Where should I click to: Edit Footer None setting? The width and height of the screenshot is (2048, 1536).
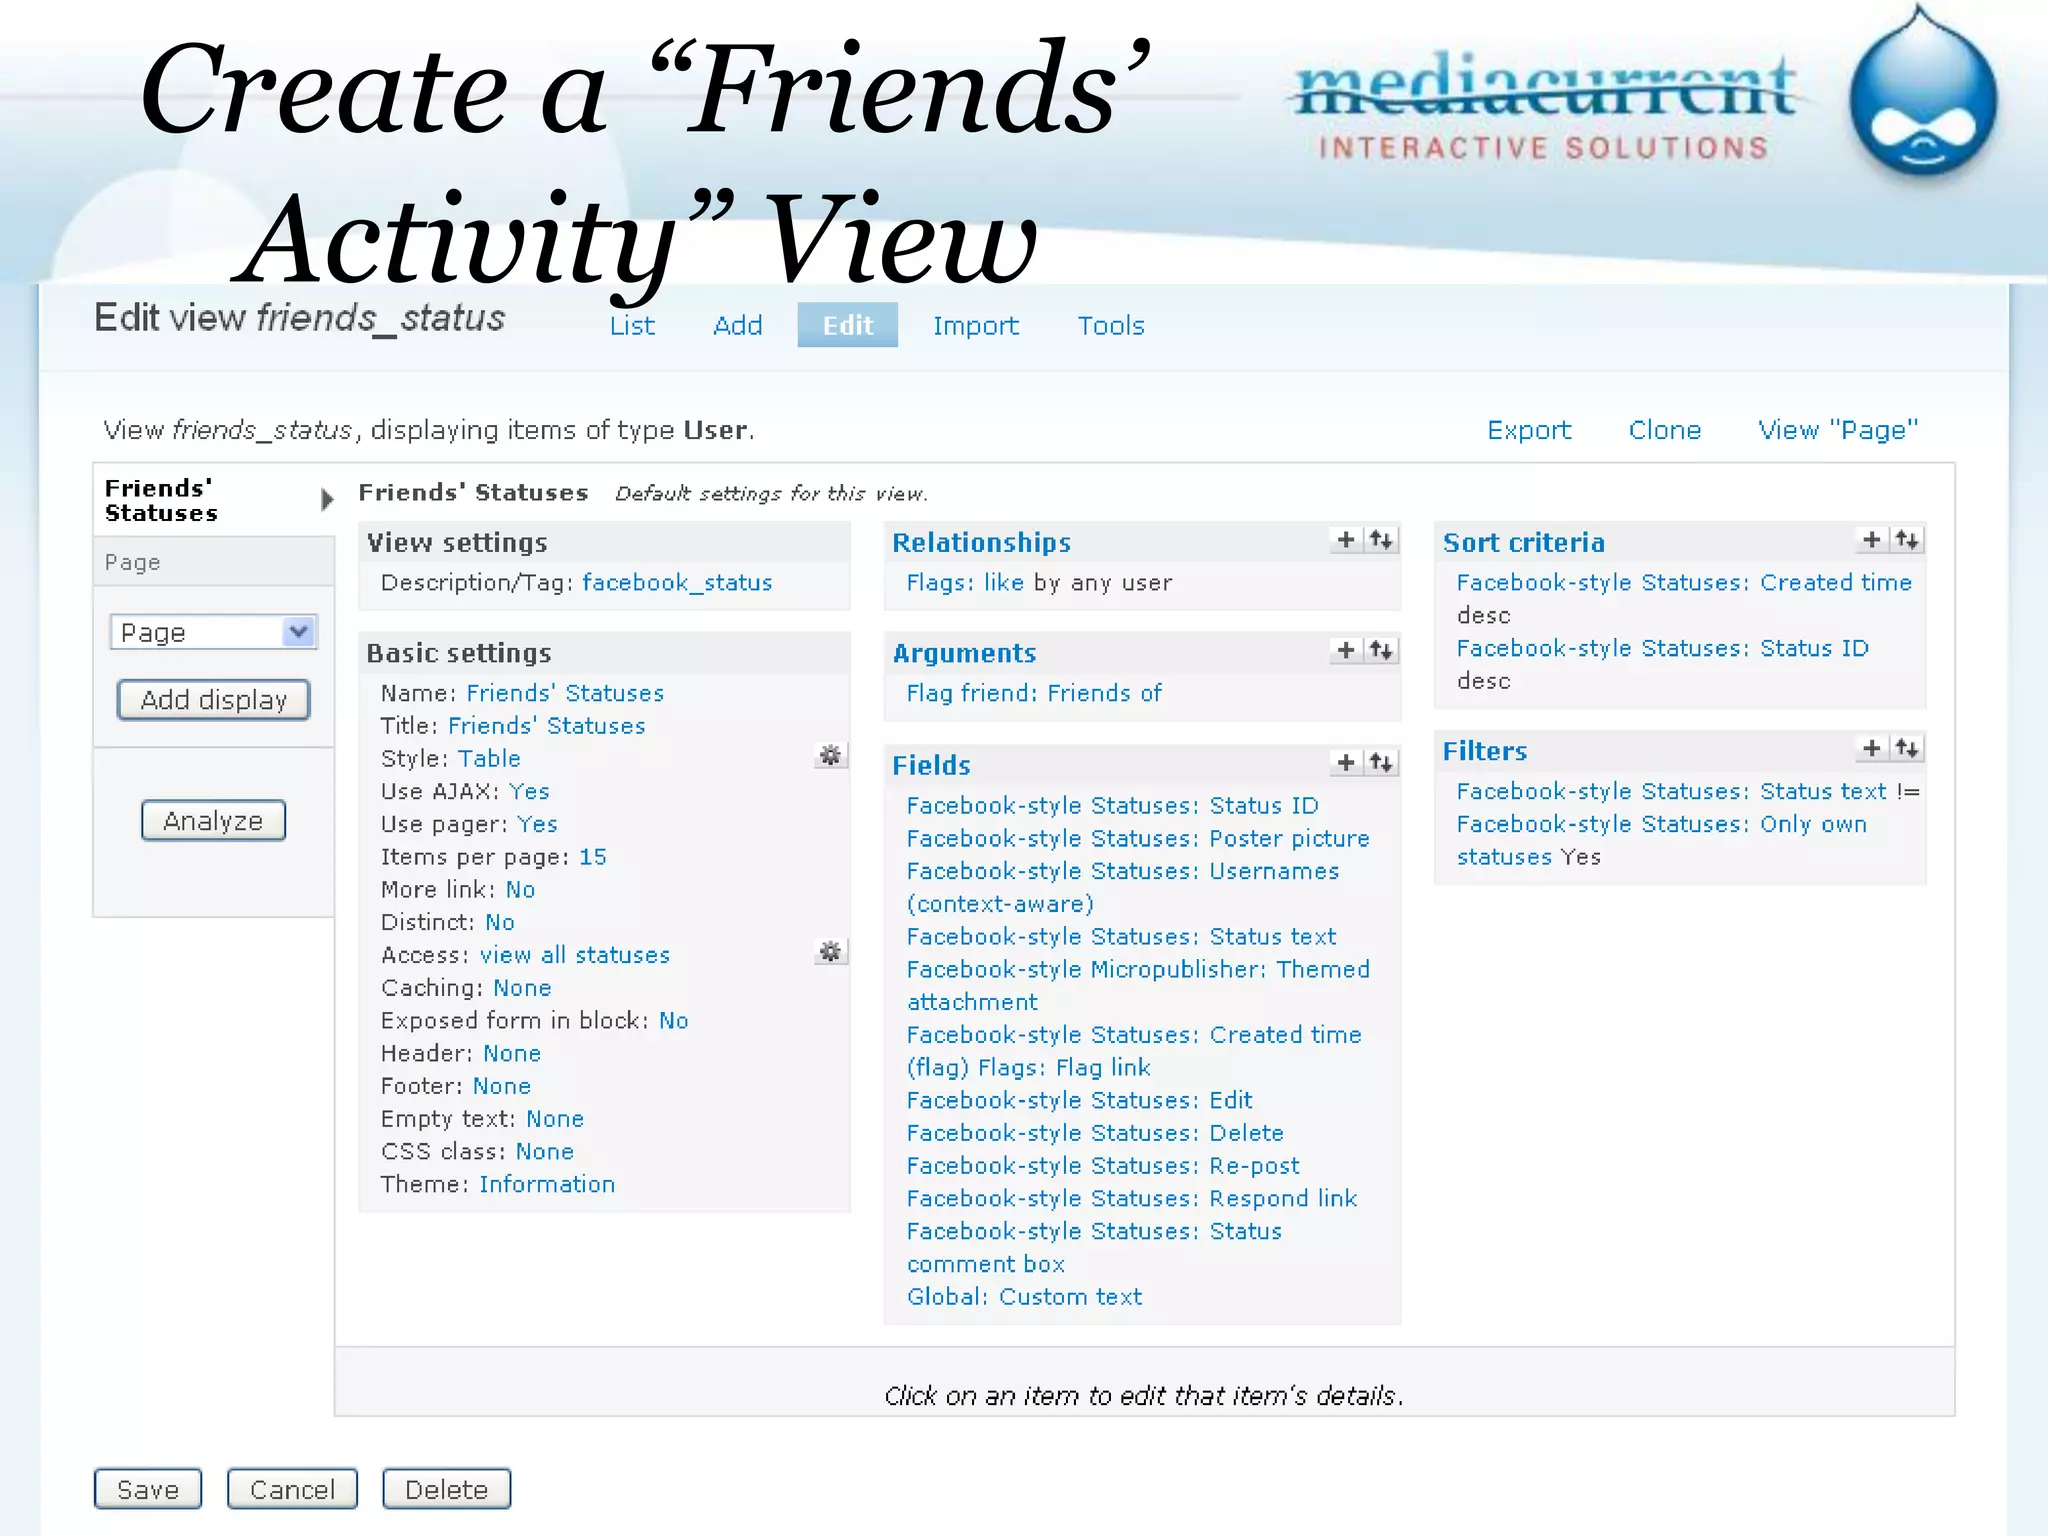[502, 1086]
